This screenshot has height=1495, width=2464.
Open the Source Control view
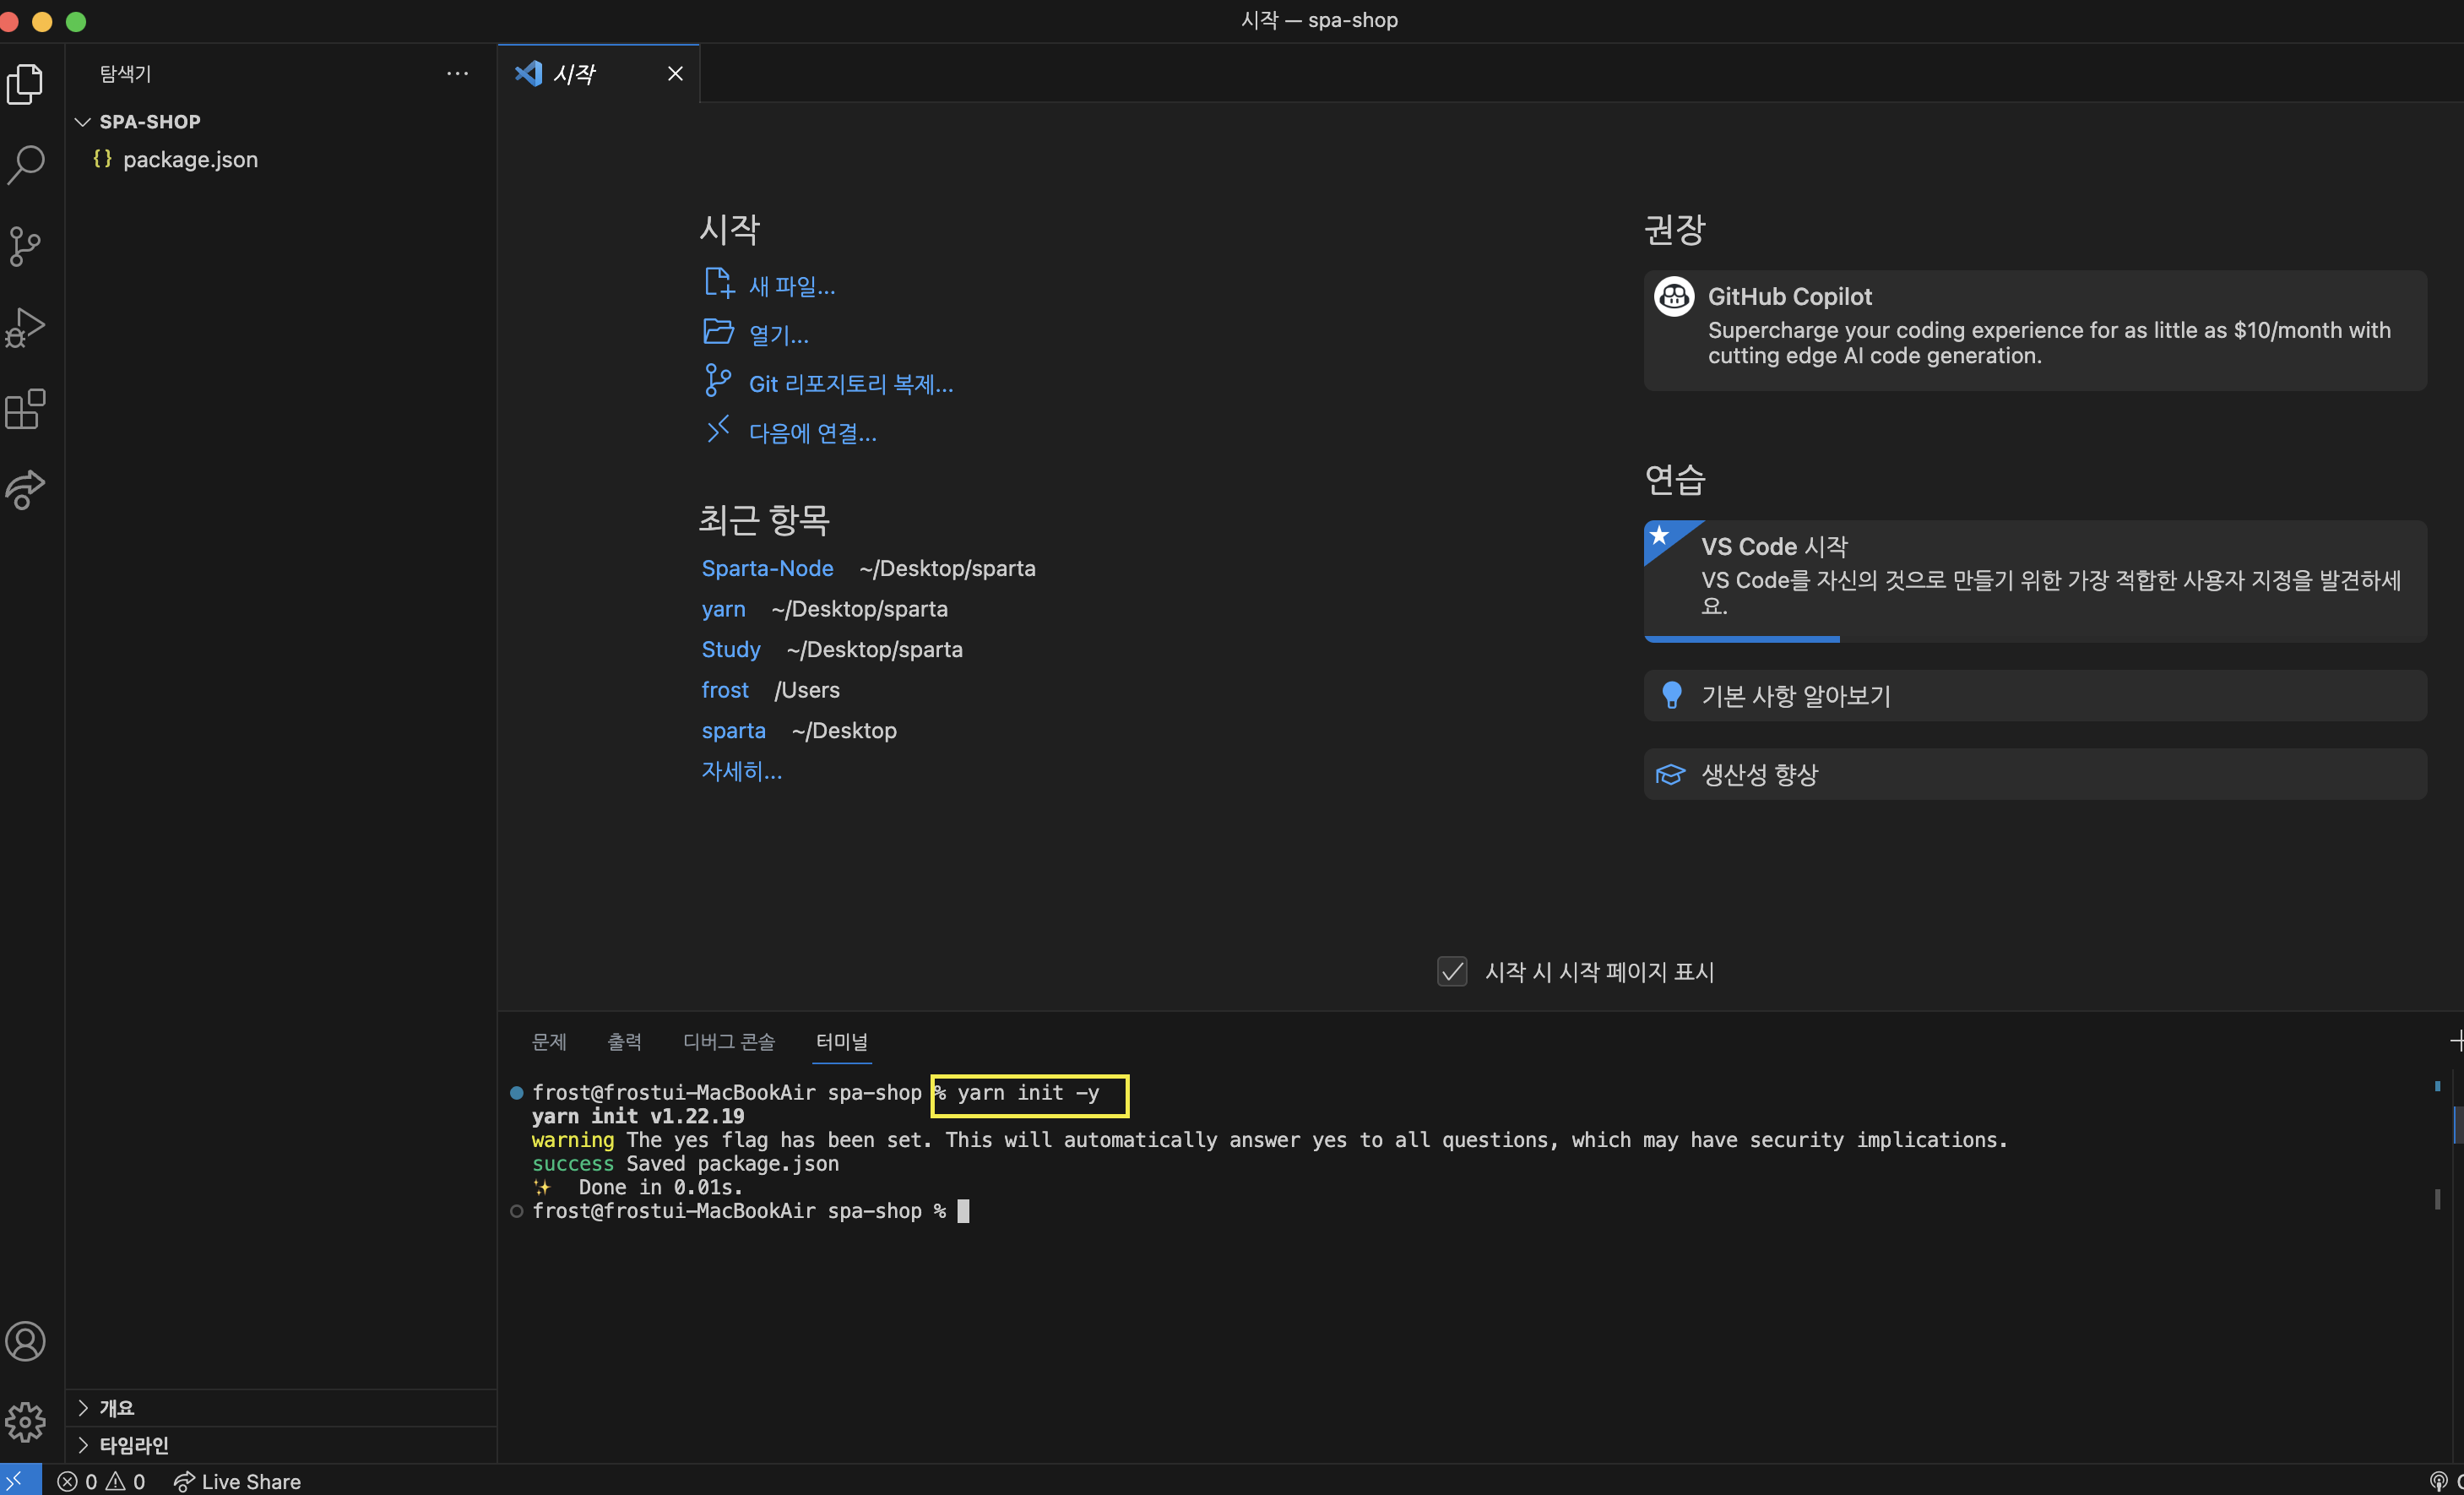coord(25,246)
